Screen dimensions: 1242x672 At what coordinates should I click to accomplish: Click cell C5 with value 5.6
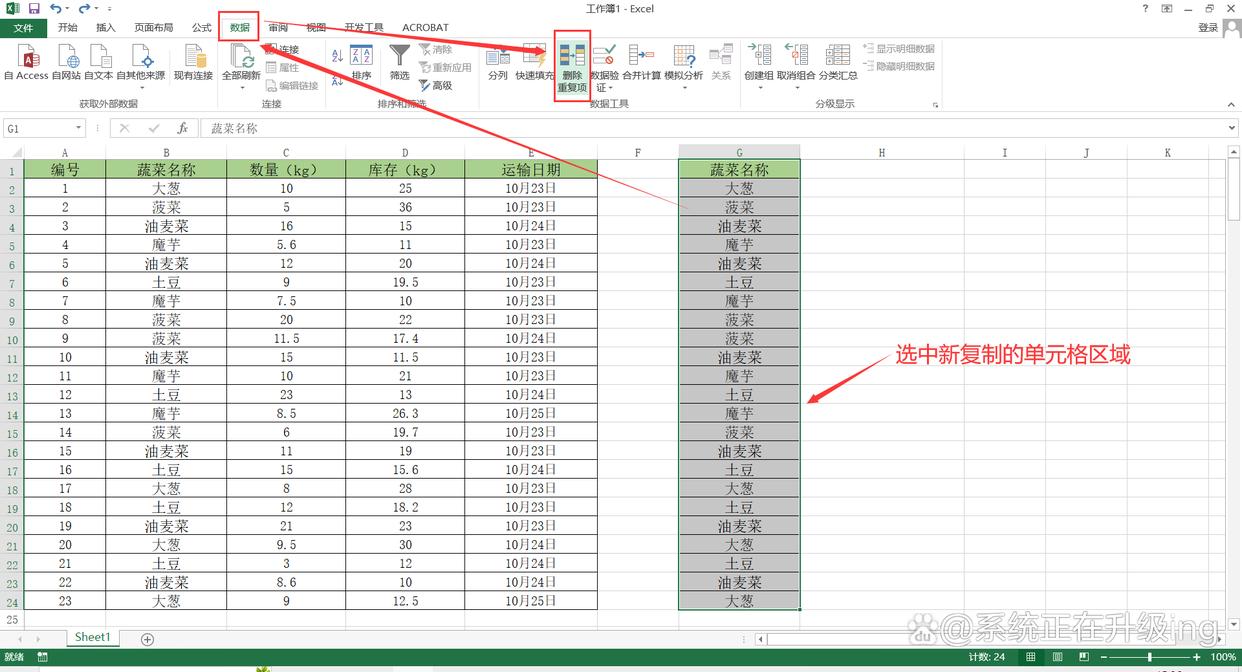point(286,245)
